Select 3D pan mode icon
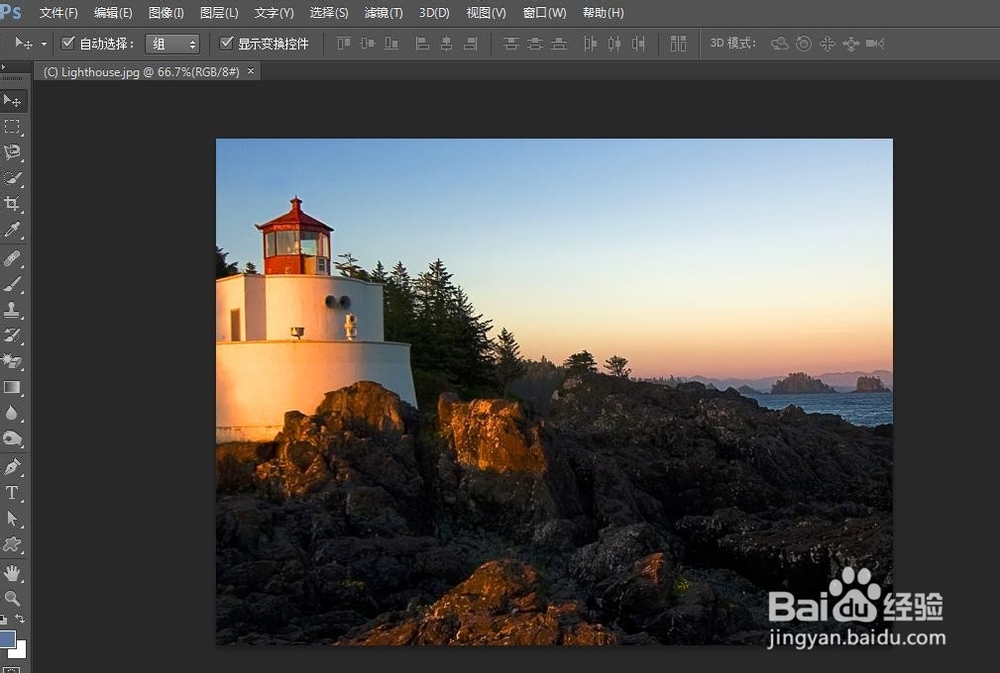 tap(827, 43)
